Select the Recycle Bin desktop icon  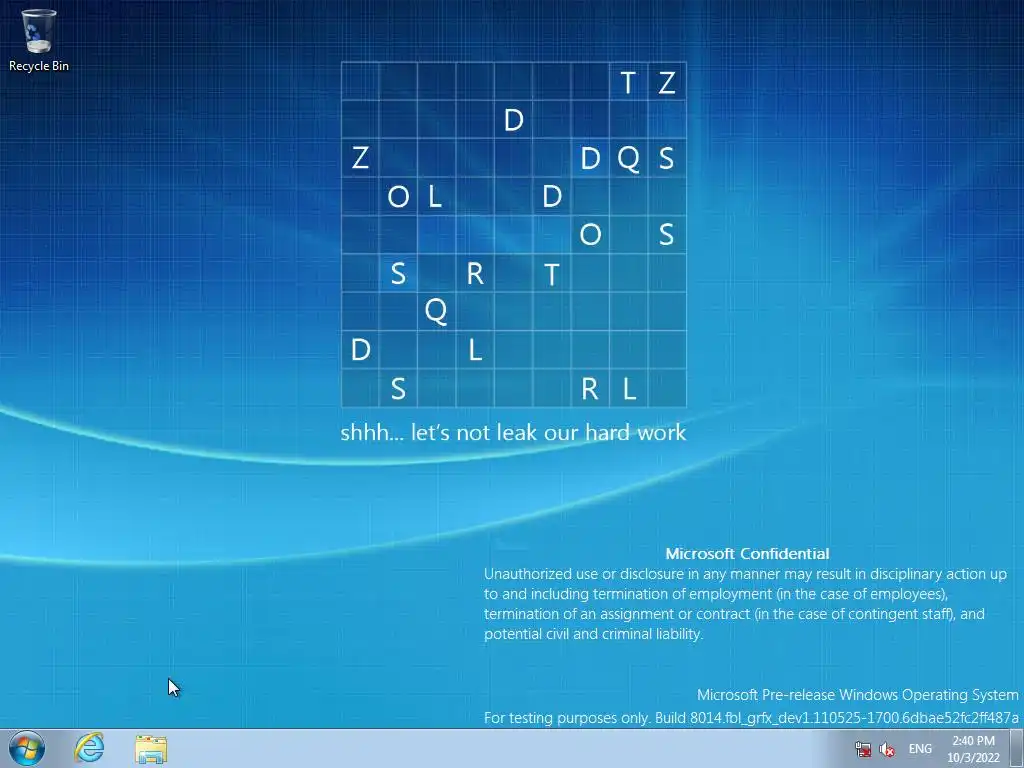[39, 39]
